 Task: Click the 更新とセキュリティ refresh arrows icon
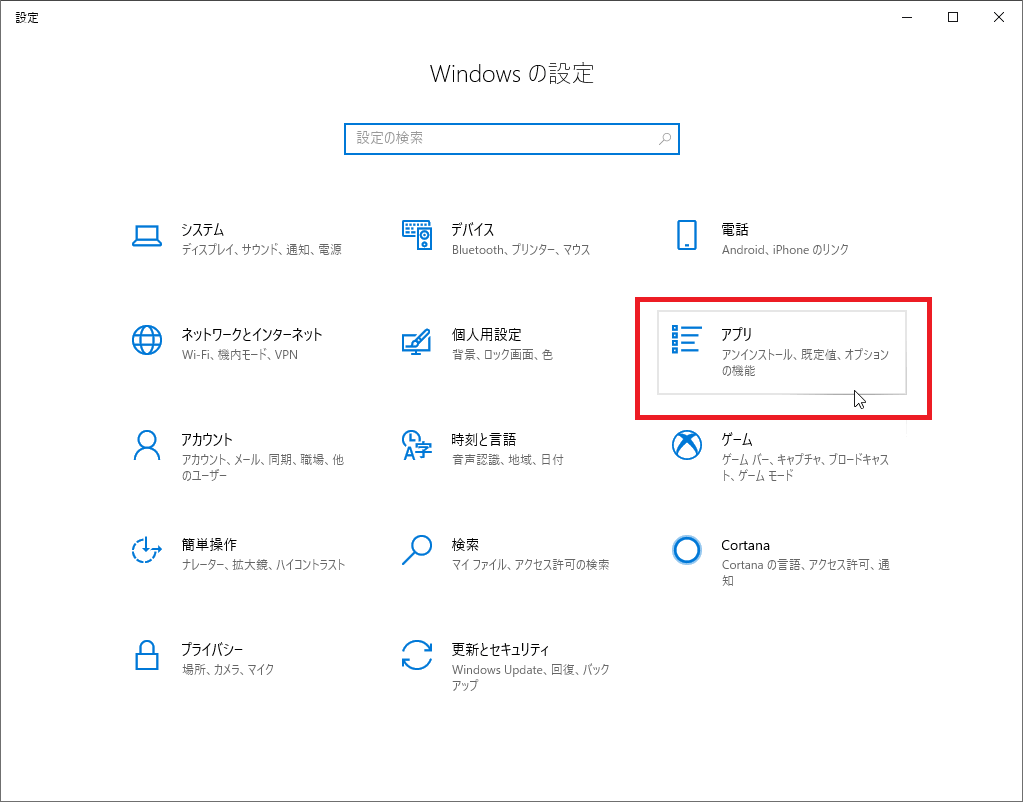[416, 655]
